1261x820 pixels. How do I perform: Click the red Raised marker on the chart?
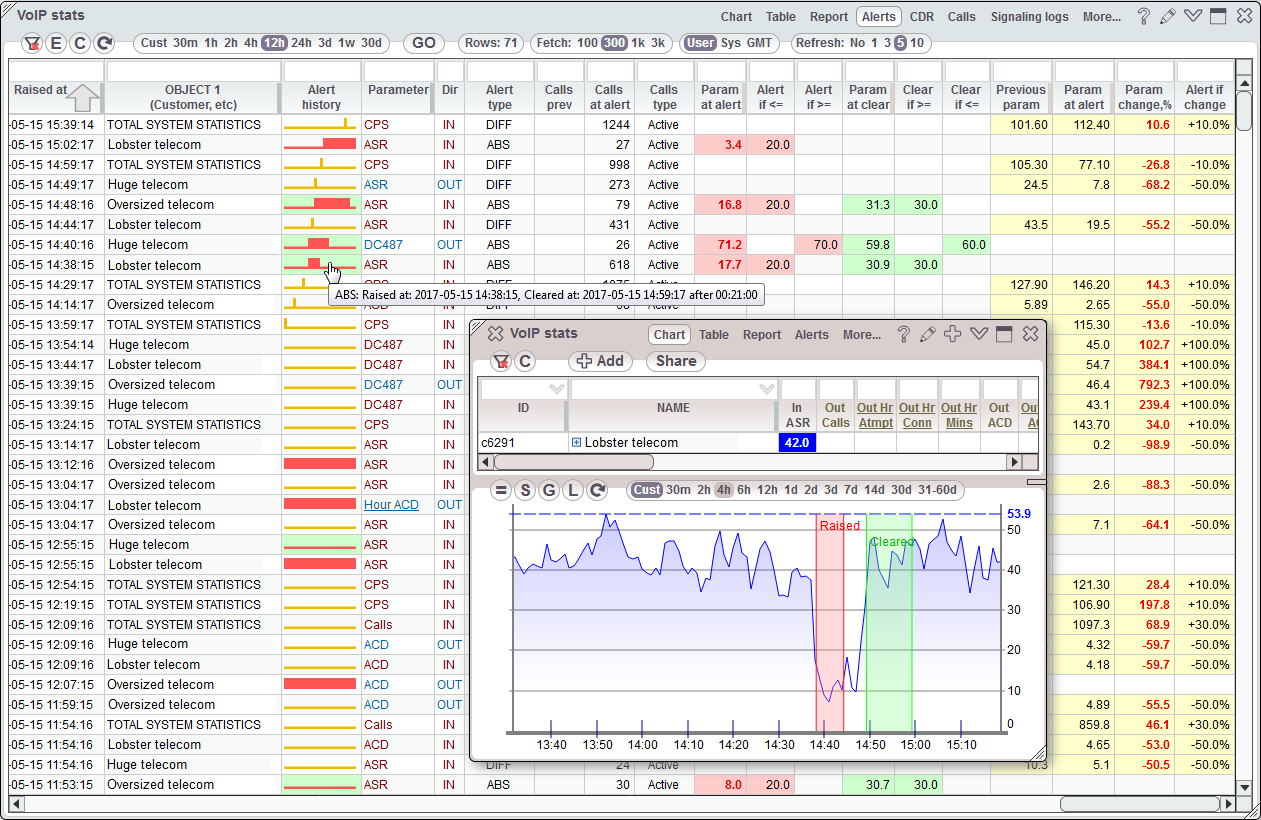(x=838, y=525)
